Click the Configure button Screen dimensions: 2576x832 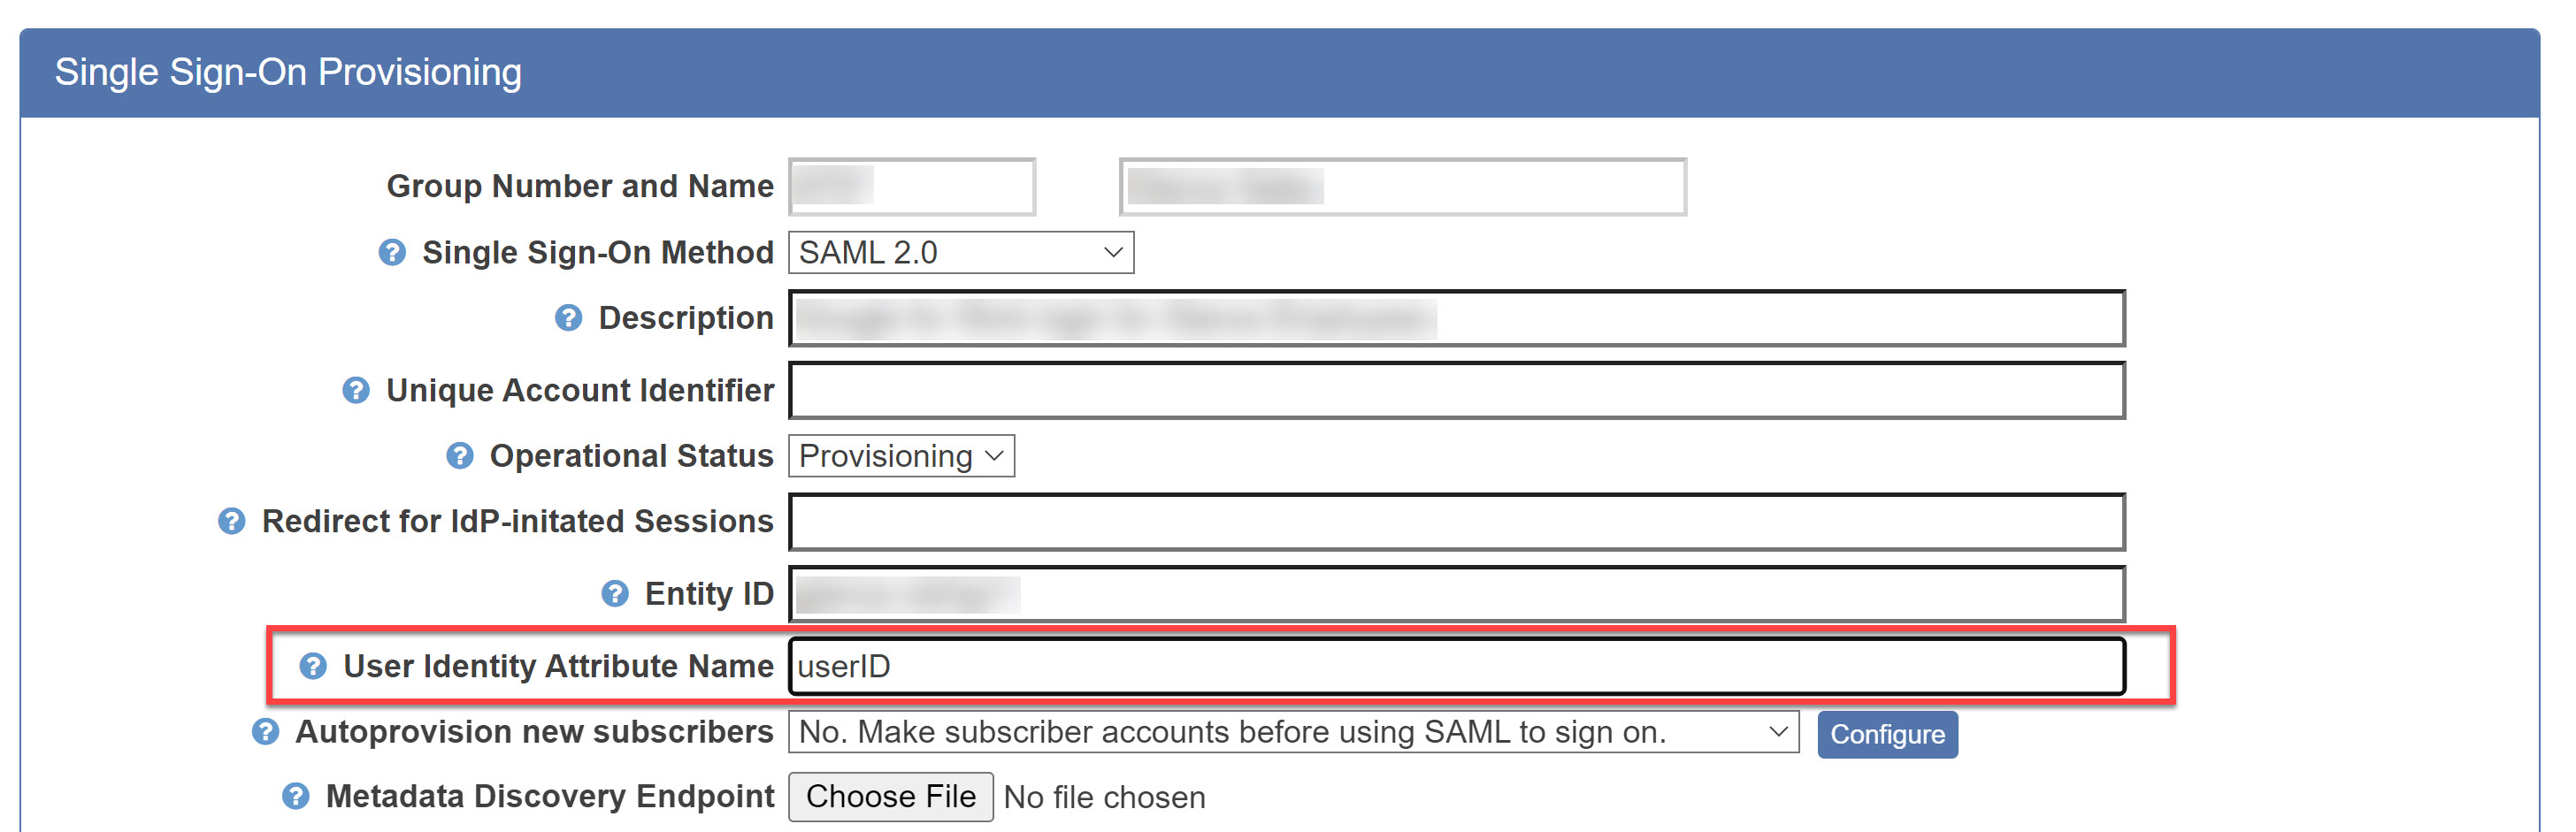click(1886, 734)
